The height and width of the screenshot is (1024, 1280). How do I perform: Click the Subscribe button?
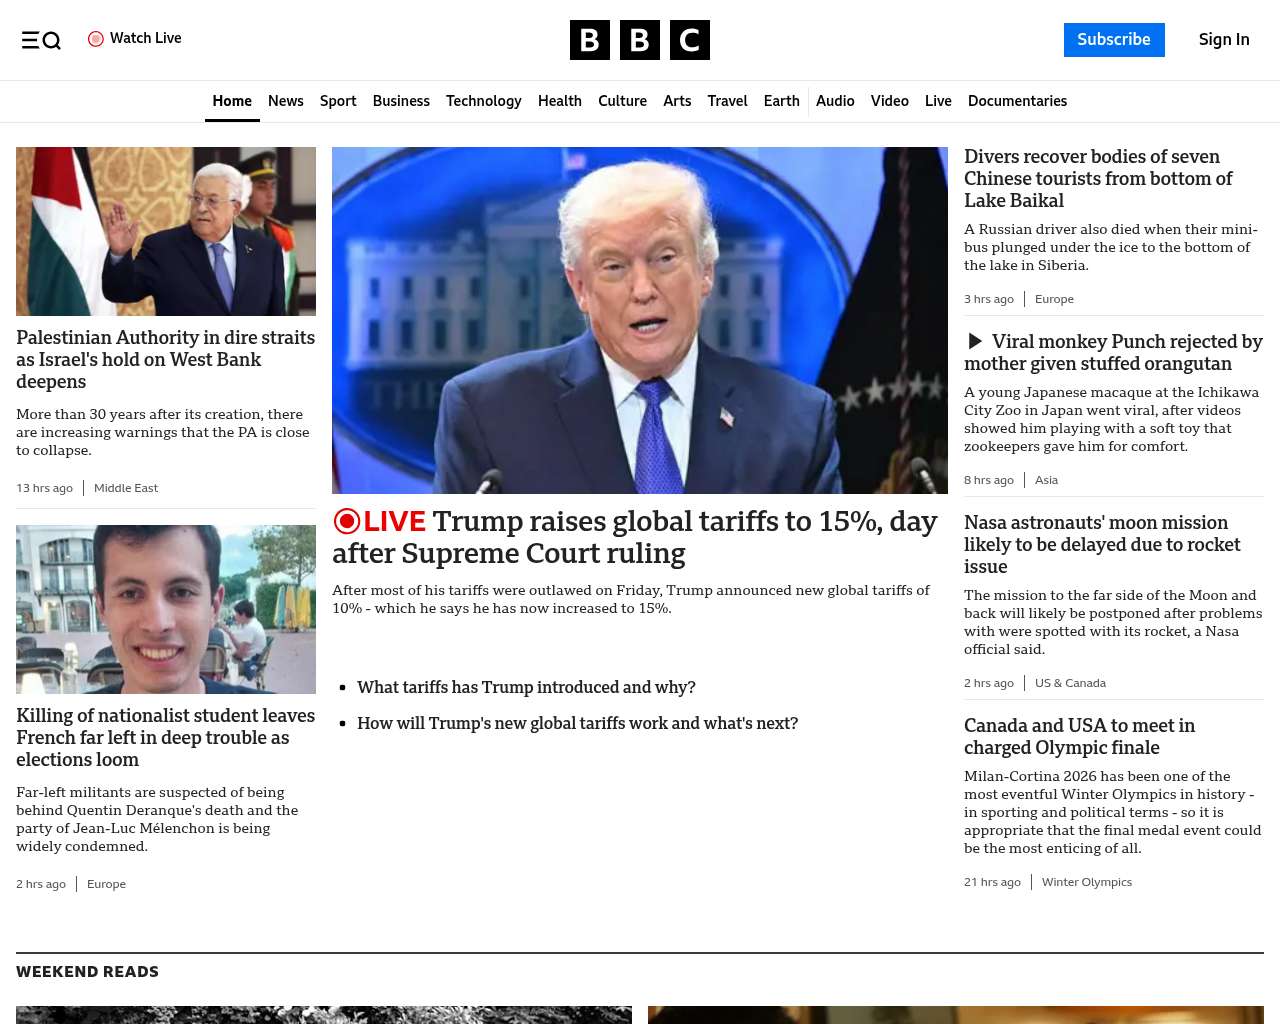1113,40
